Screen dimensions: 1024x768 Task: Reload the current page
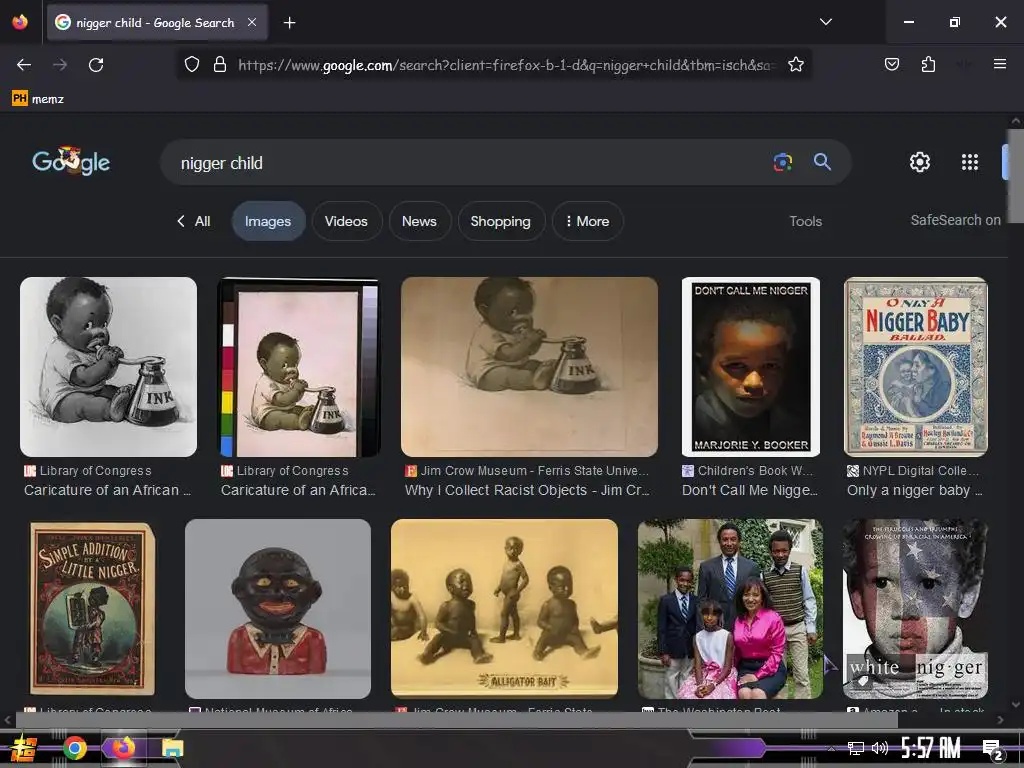click(x=96, y=65)
